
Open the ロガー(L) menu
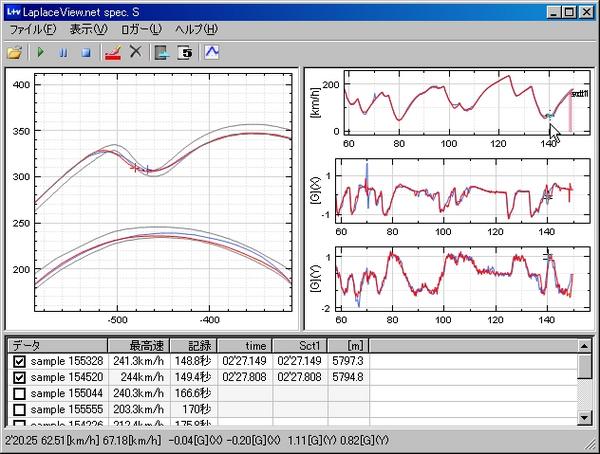point(141,29)
